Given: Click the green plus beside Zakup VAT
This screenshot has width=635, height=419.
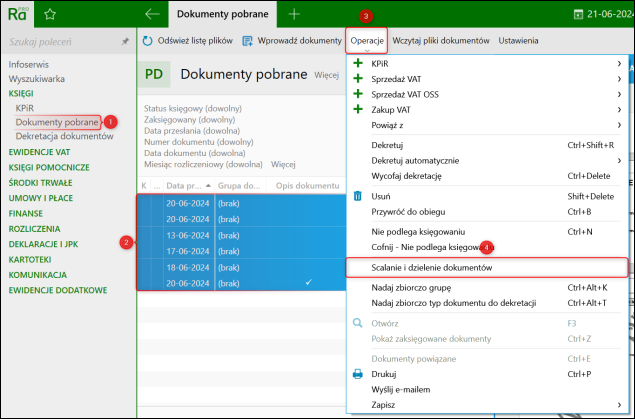Looking at the screenshot, I should (x=358, y=109).
